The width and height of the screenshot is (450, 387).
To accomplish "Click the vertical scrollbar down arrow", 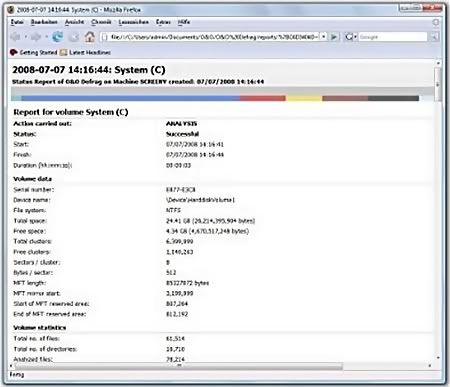I will [x=438, y=358].
